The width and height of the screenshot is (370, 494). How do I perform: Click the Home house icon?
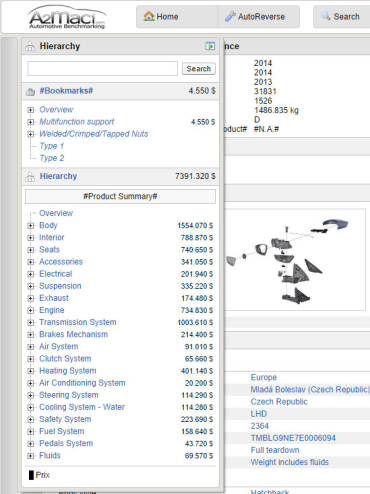pyautogui.click(x=149, y=16)
